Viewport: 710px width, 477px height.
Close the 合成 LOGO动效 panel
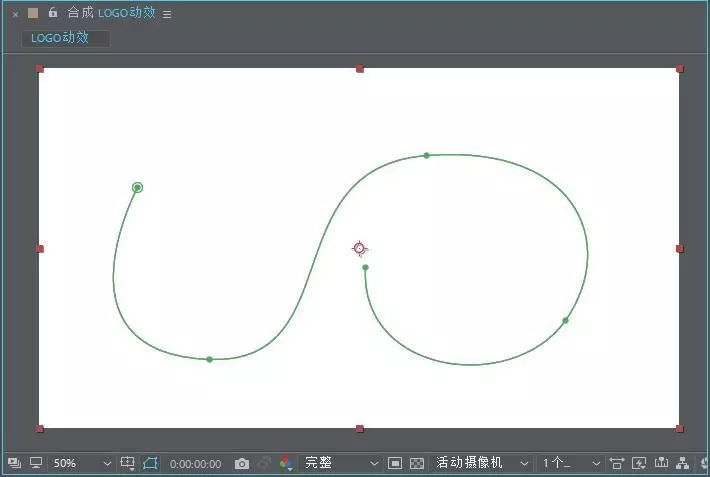click(15, 14)
